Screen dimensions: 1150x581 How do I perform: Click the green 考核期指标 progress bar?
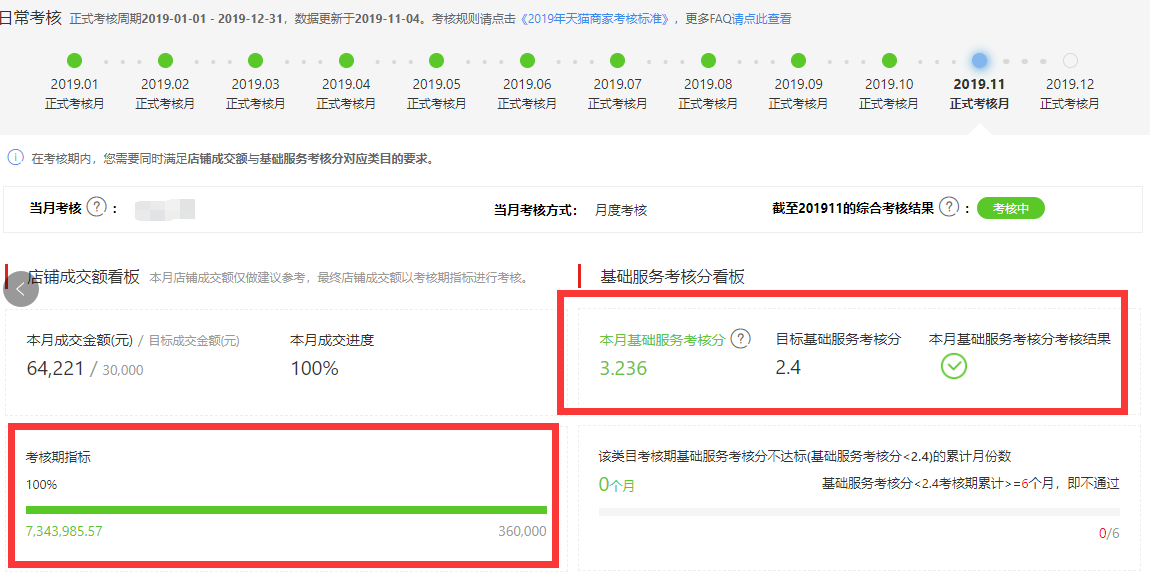pyautogui.click(x=286, y=510)
